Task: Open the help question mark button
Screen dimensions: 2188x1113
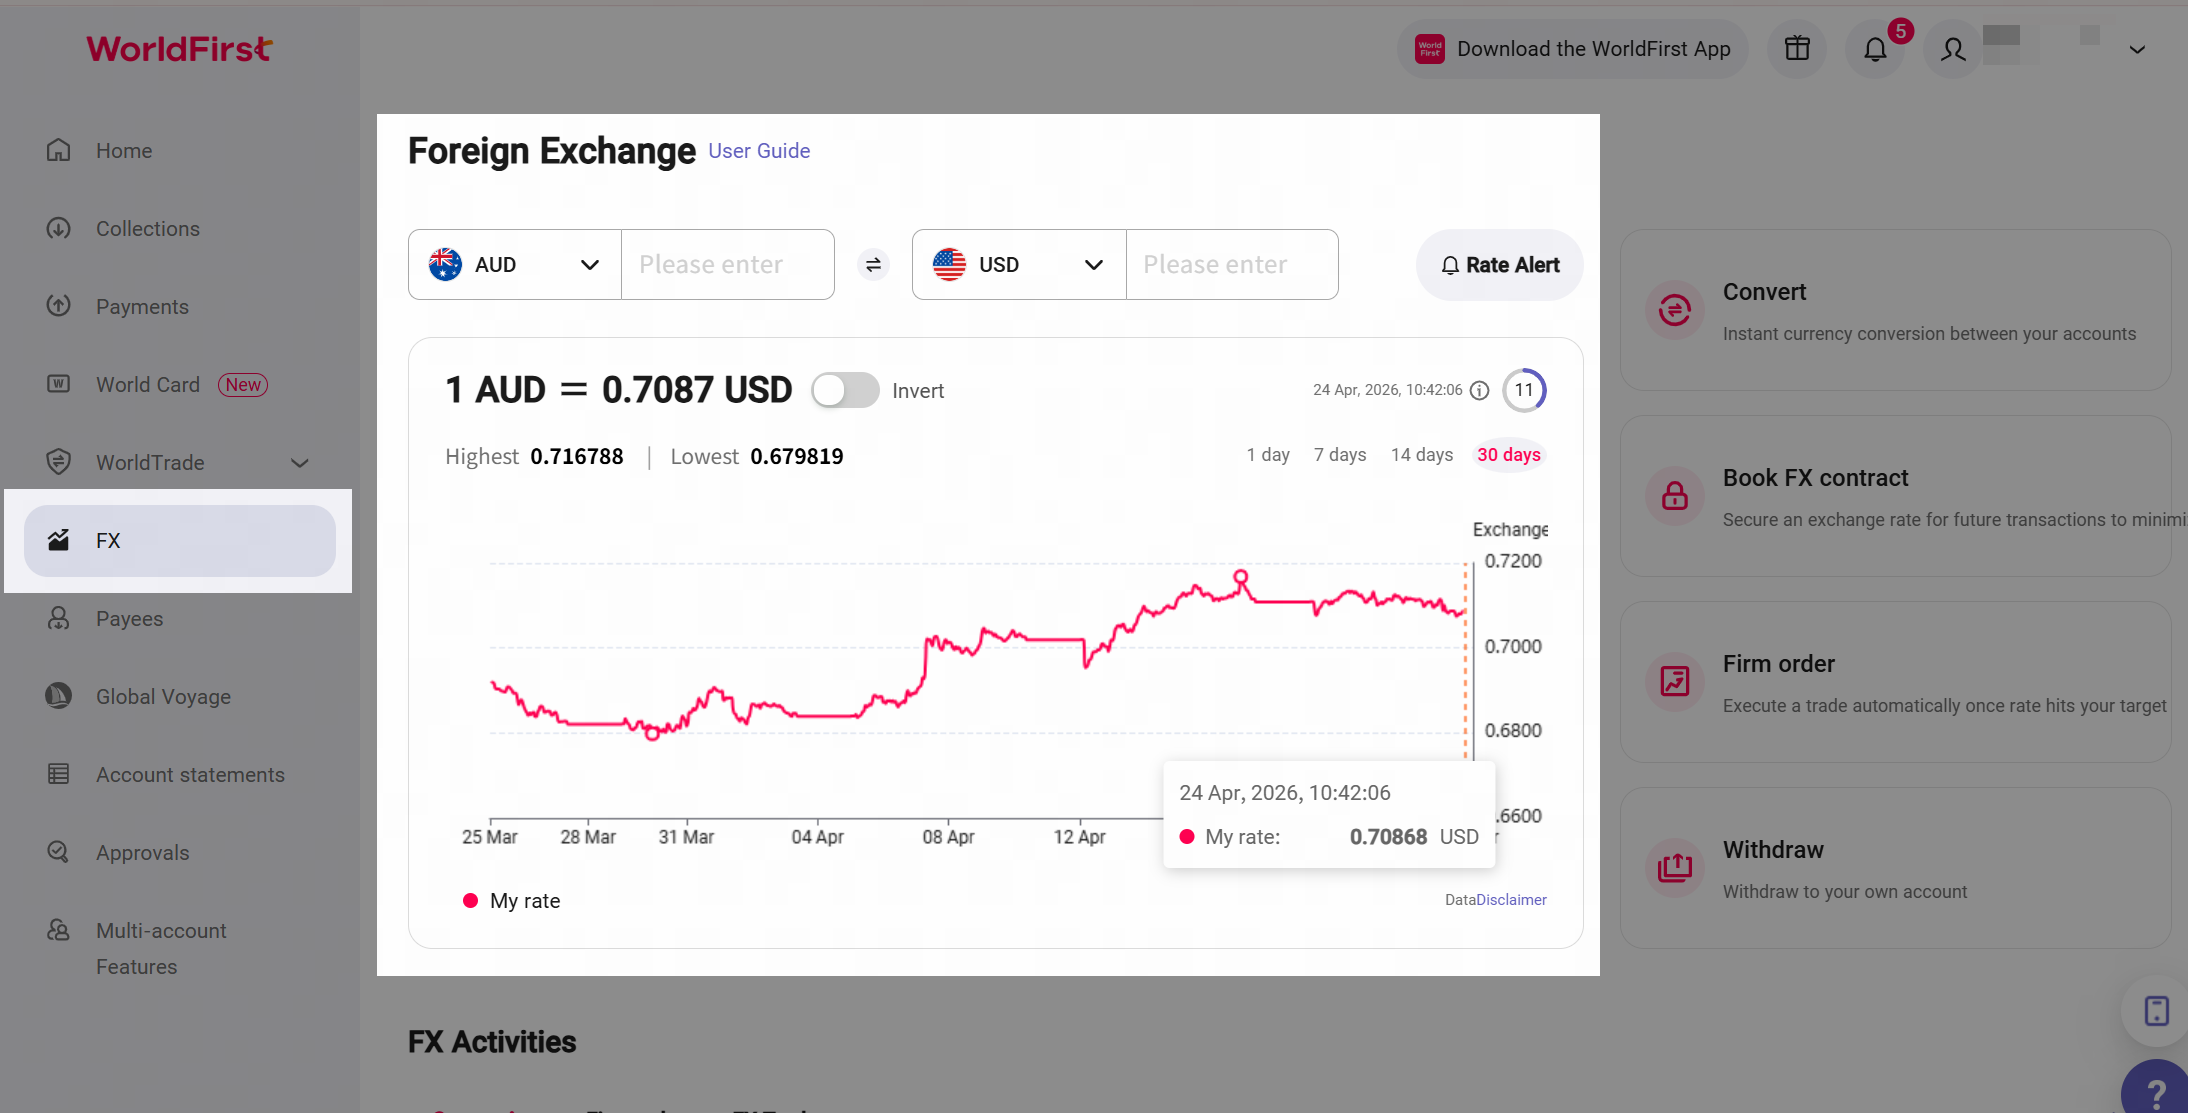Action: point(2157,1090)
